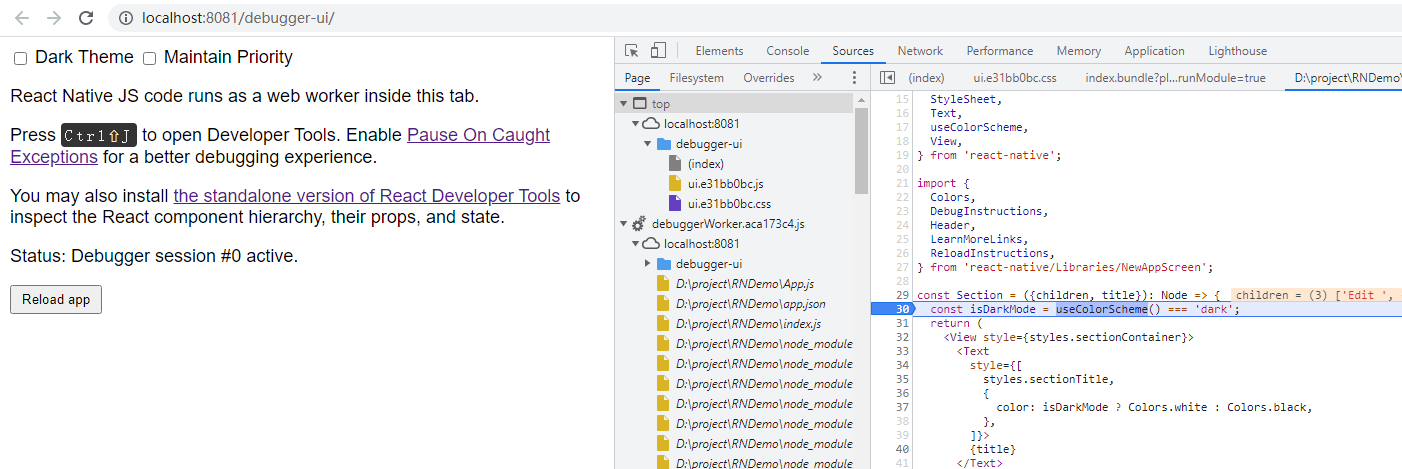1402x469 pixels.
Task: Open D:\project\RNDemo\App.js file
Action: click(x=745, y=284)
